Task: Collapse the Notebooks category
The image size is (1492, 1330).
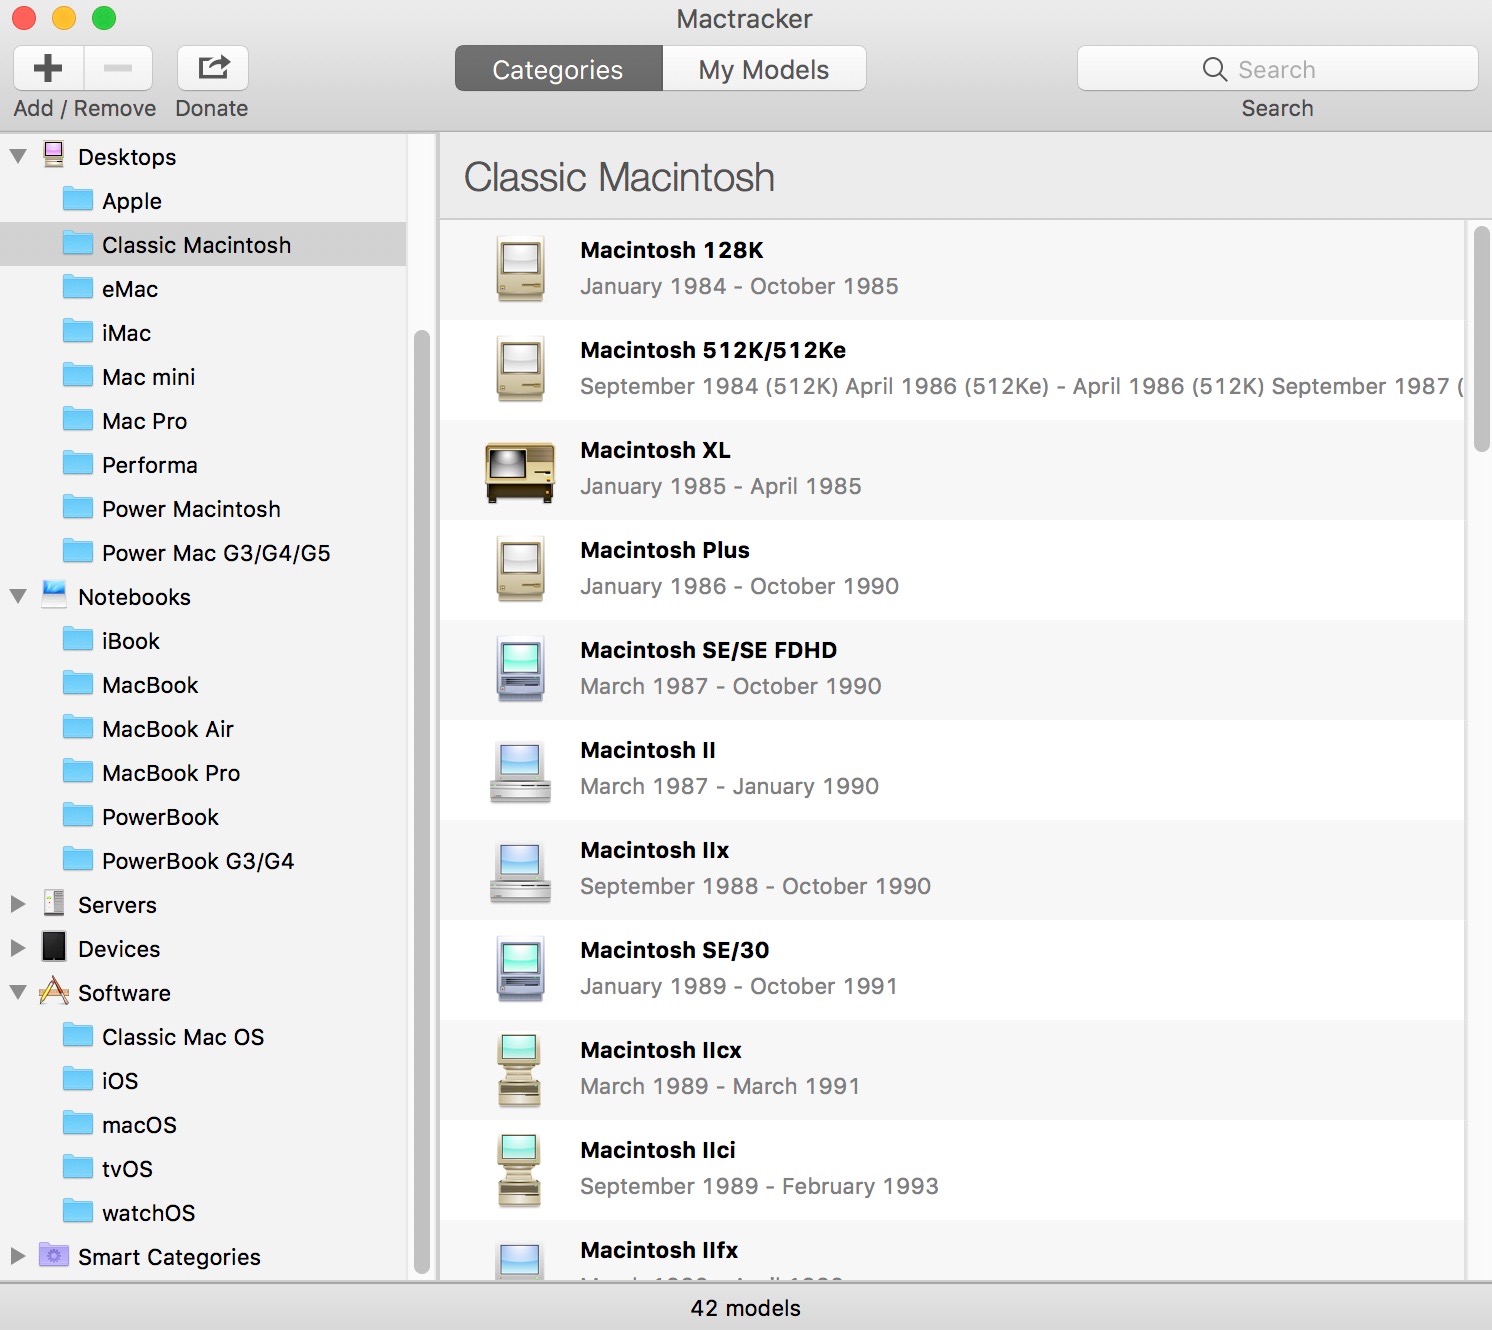Action: (x=18, y=596)
